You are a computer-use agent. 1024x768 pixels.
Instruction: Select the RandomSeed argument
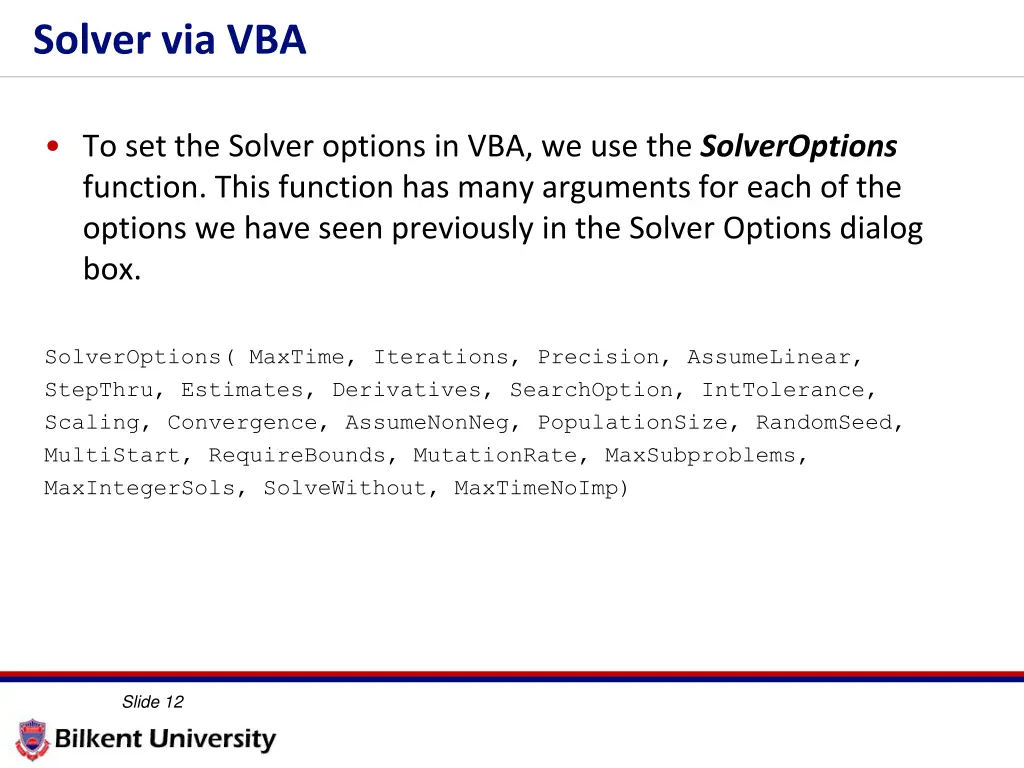click(823, 423)
